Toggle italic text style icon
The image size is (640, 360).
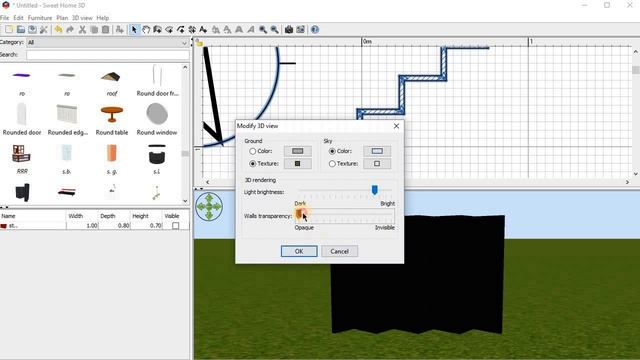point(251,29)
